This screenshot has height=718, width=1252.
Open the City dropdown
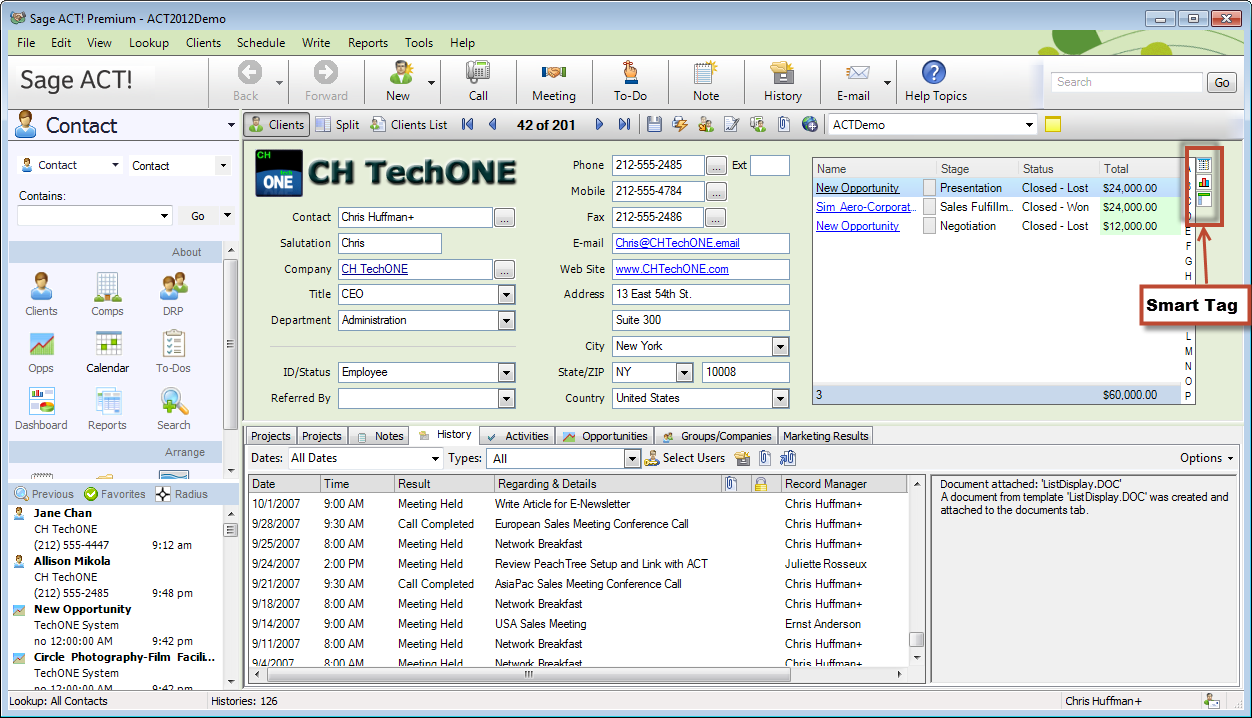coord(780,347)
